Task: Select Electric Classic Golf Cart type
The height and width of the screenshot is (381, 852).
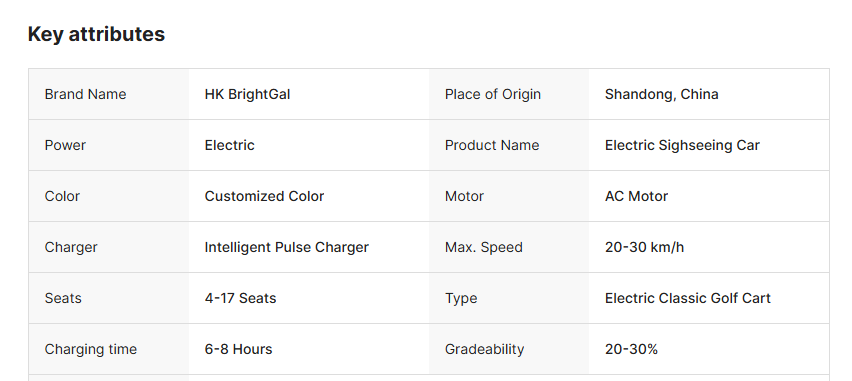Action: tap(687, 298)
